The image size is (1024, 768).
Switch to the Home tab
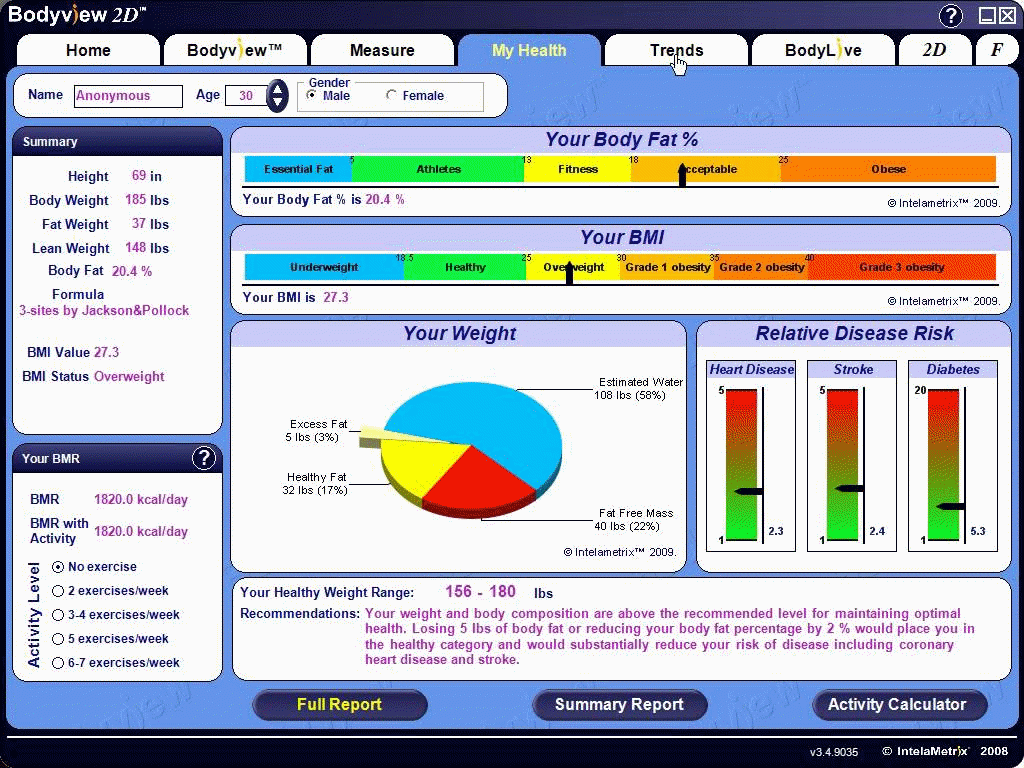coord(88,50)
